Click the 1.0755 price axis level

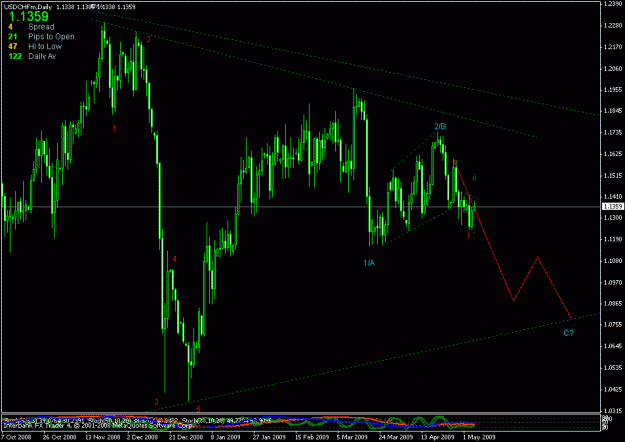coord(612,324)
